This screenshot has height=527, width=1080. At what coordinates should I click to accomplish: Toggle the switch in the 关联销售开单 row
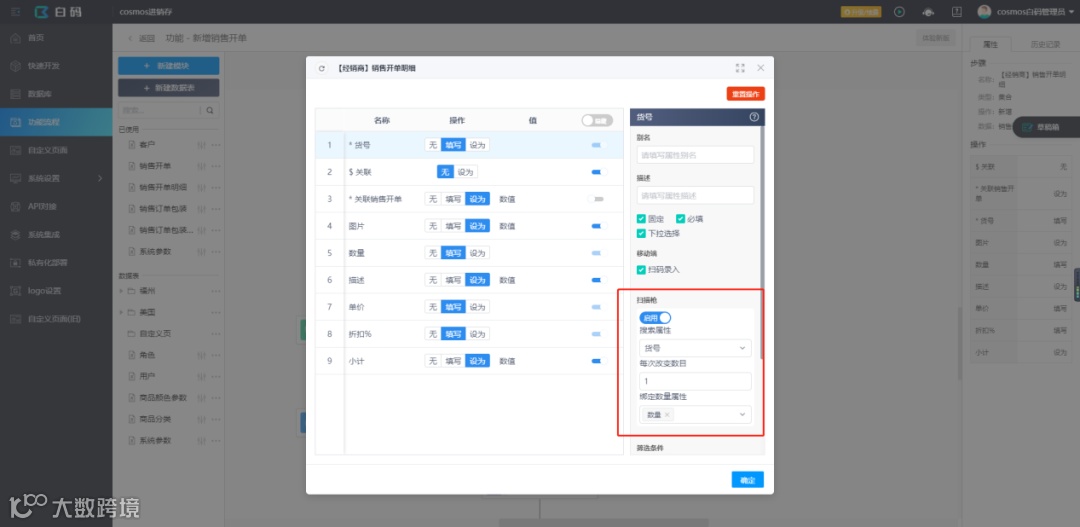(x=596, y=199)
